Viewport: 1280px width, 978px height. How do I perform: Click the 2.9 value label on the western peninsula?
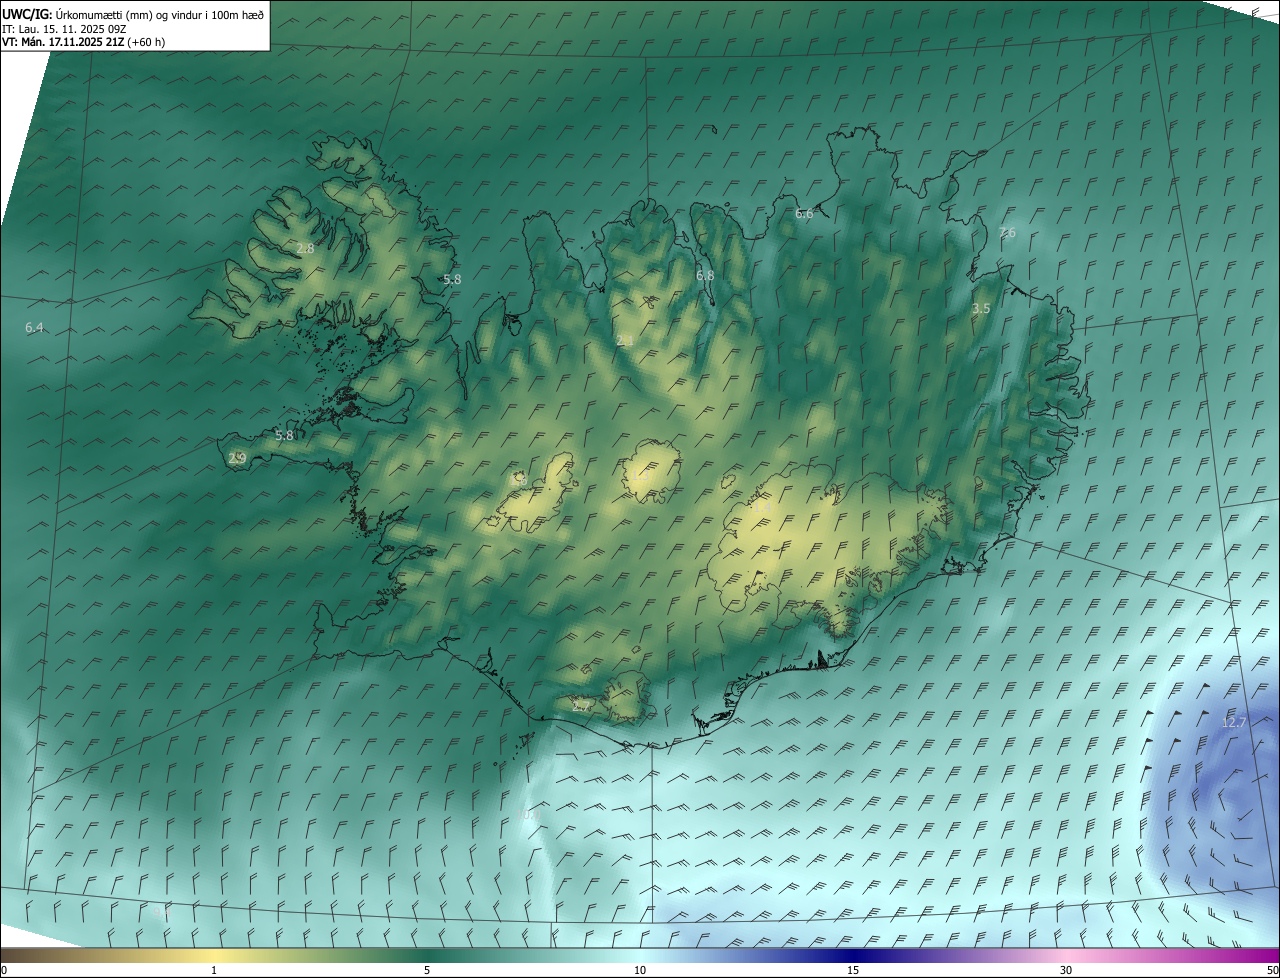pos(237,458)
